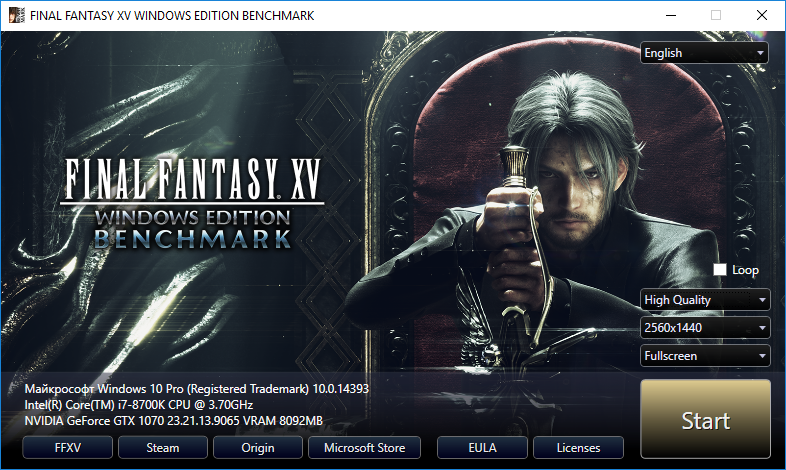786x470 pixels.
Task: Open the English language dropdown
Action: pyautogui.click(x=704, y=53)
